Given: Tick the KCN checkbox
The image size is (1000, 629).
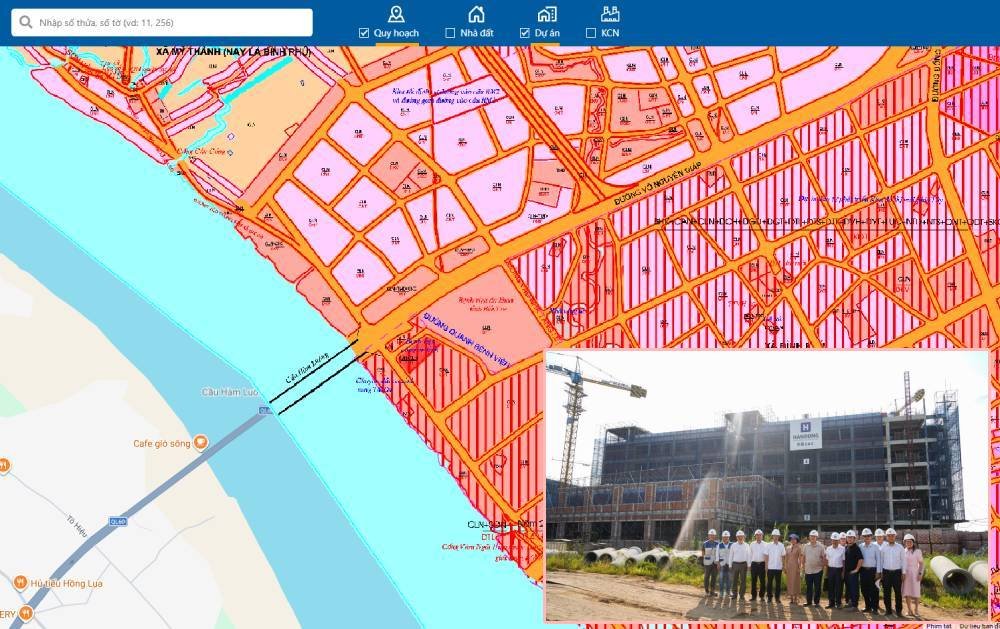Looking at the screenshot, I should click(x=591, y=33).
